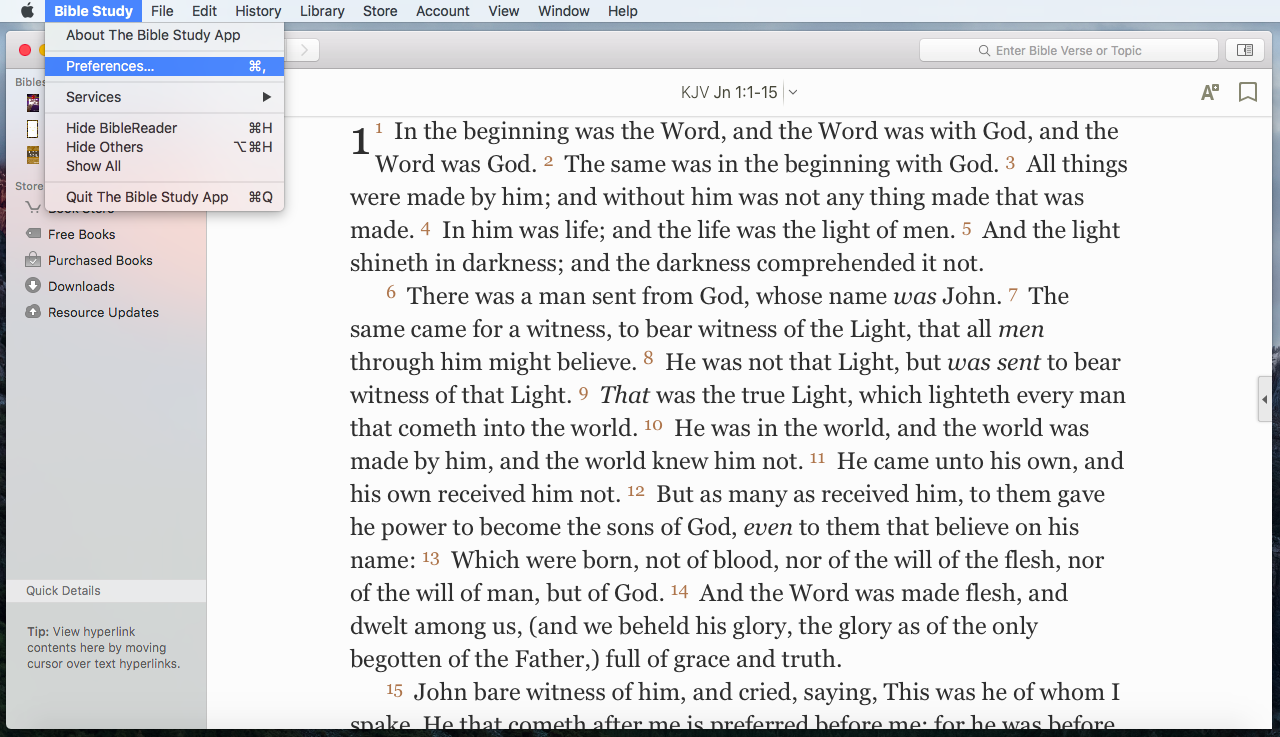Open the Window menu
The width and height of the screenshot is (1280, 737).
564,11
